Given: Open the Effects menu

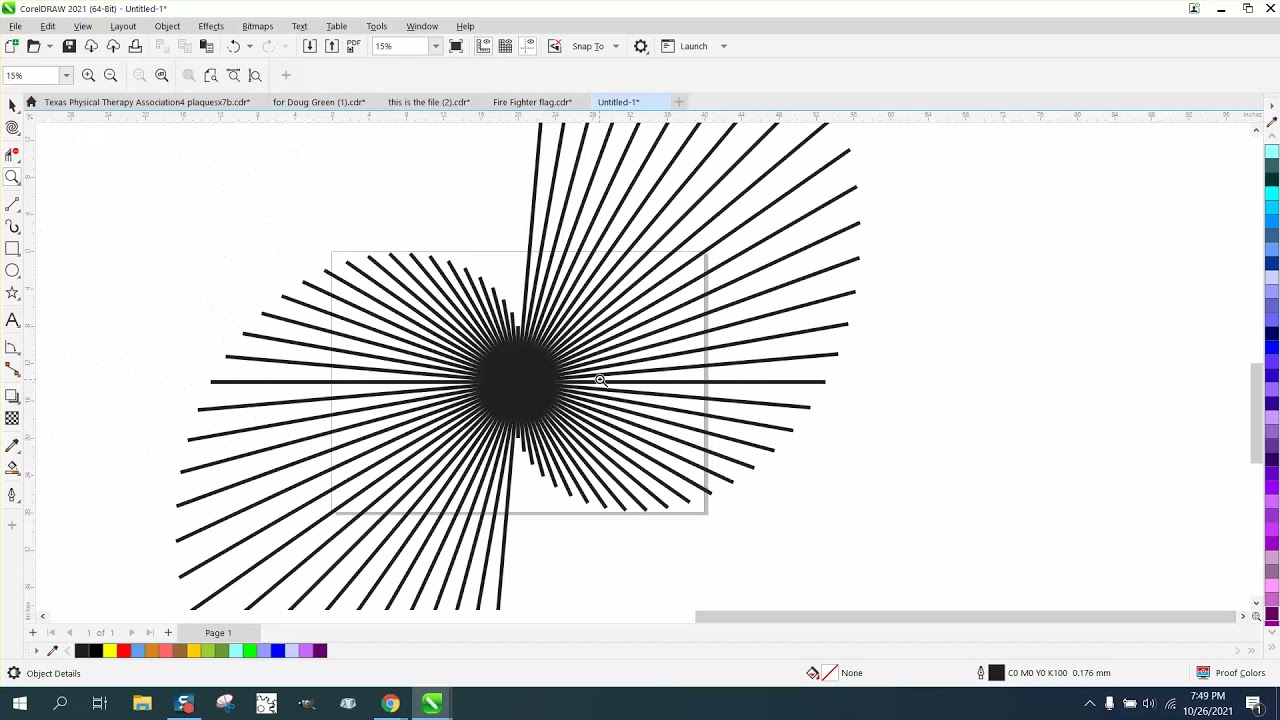Looking at the screenshot, I should click(x=211, y=26).
